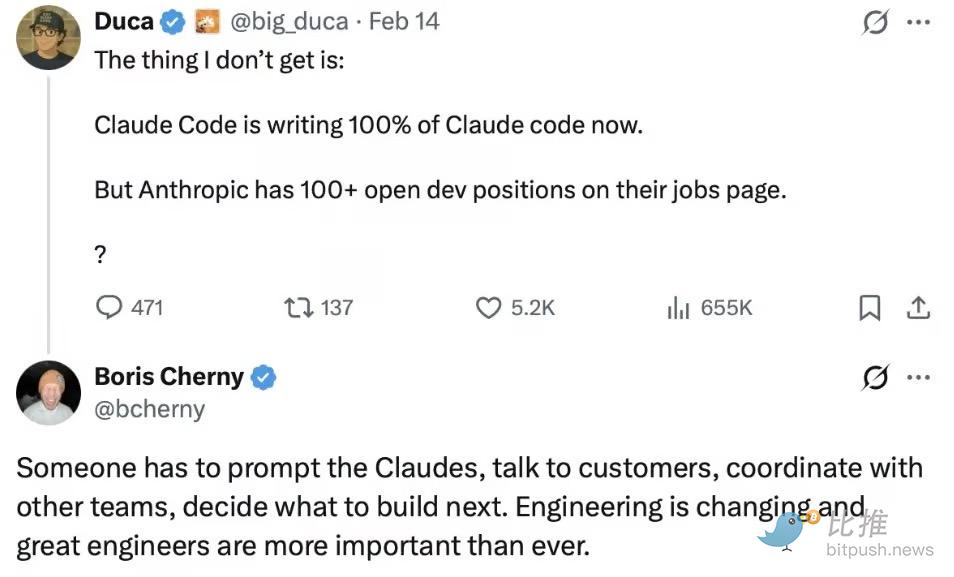
Task: Share Duca's tweet via the upload icon
Action: coord(918,308)
